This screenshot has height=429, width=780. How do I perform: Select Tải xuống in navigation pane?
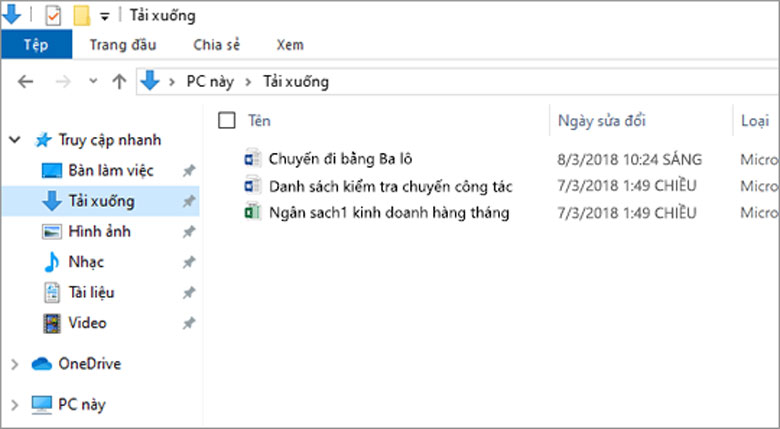click(101, 201)
